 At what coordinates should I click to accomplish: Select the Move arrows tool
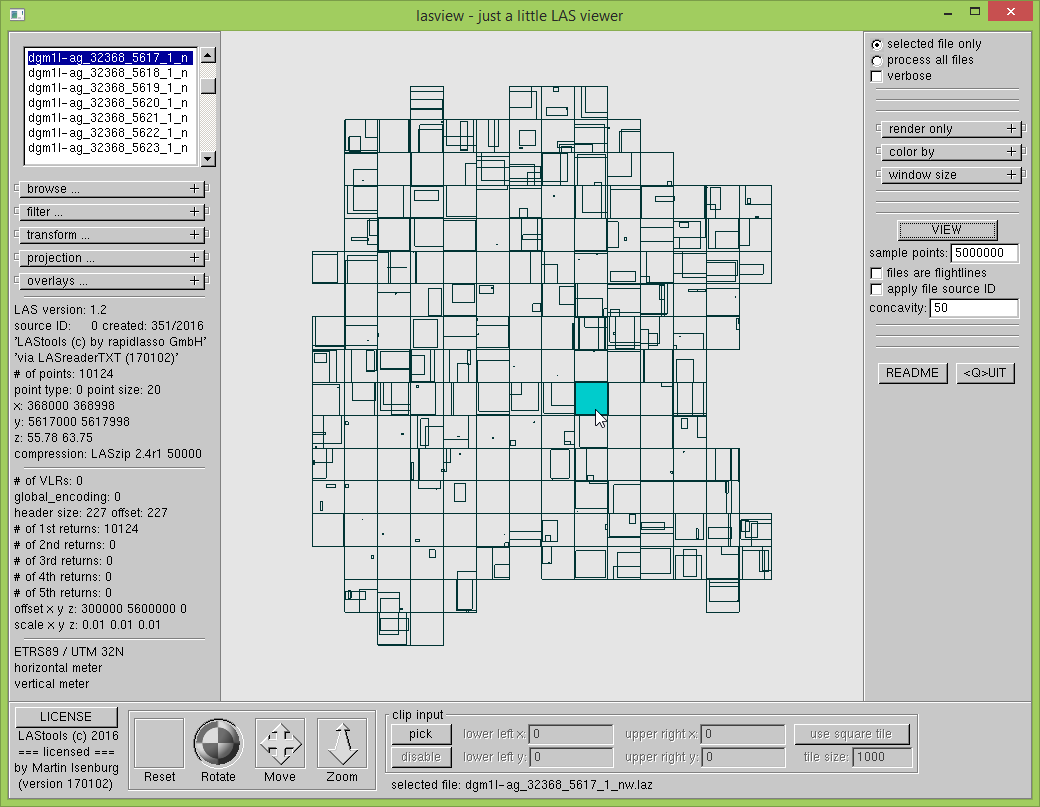[280, 744]
